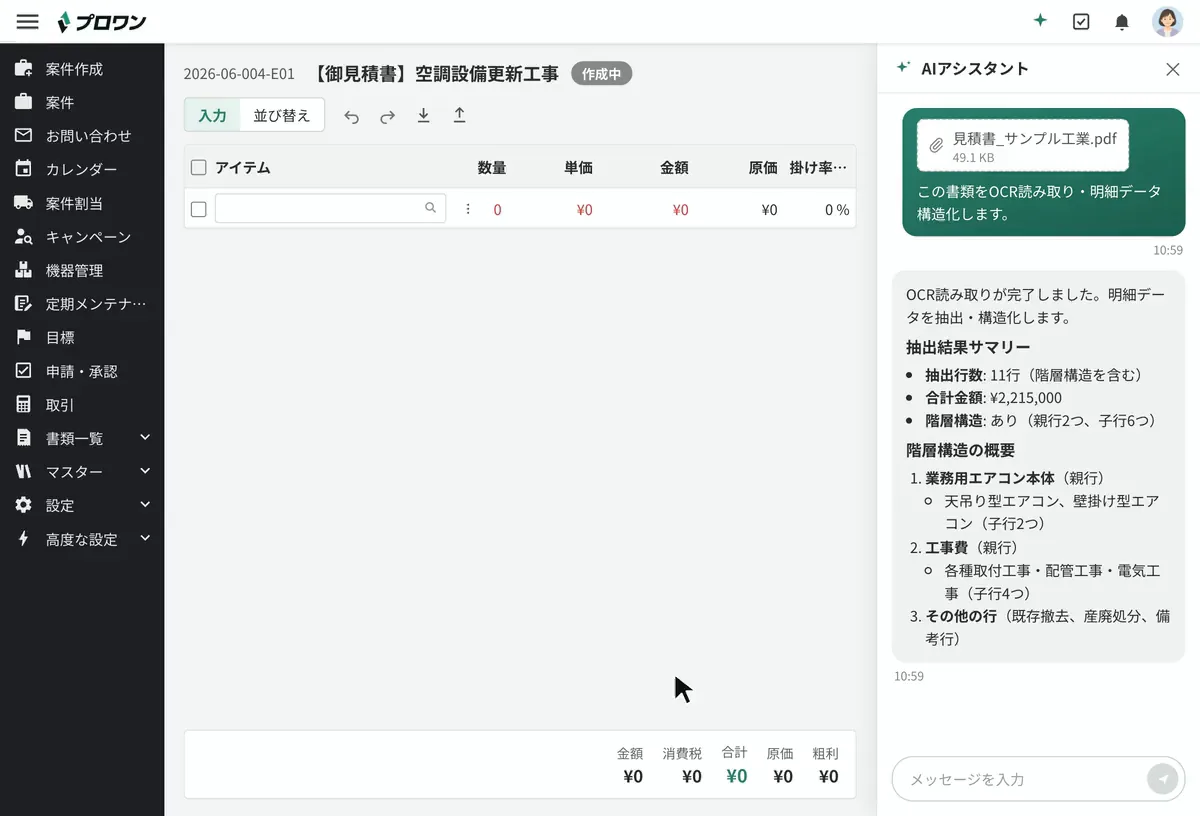
Task: Send the assistant message
Action: tap(1163, 779)
